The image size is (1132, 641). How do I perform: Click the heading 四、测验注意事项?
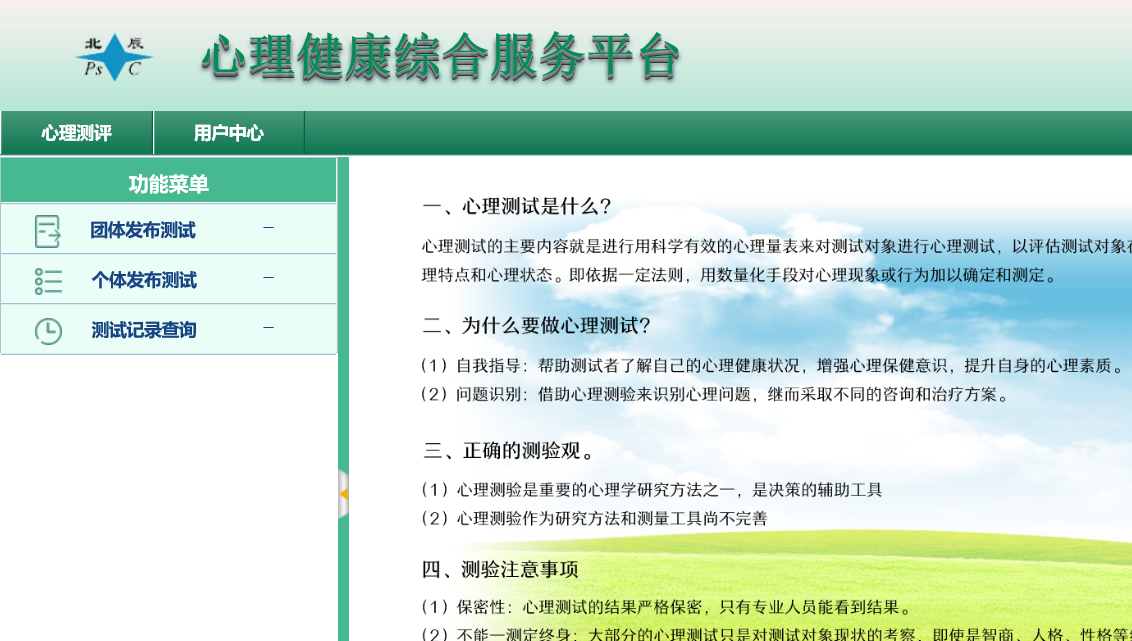click(500, 570)
